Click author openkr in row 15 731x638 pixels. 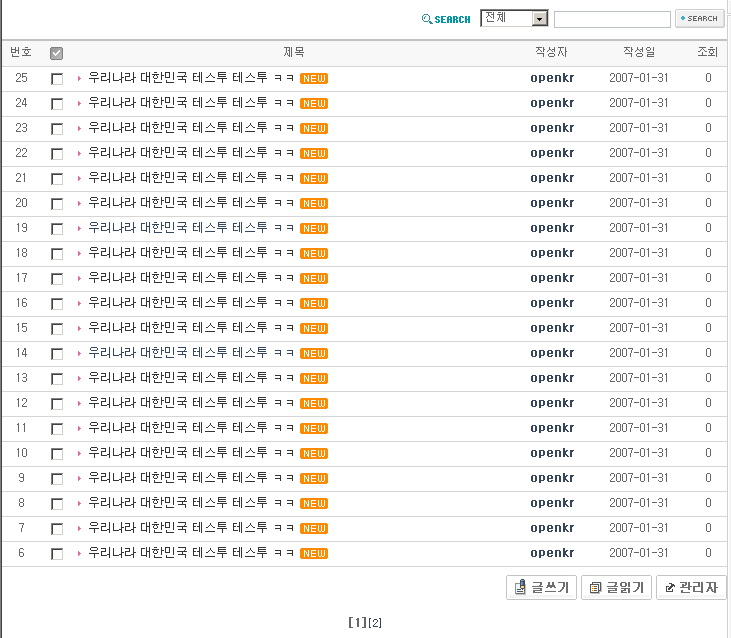click(x=552, y=329)
